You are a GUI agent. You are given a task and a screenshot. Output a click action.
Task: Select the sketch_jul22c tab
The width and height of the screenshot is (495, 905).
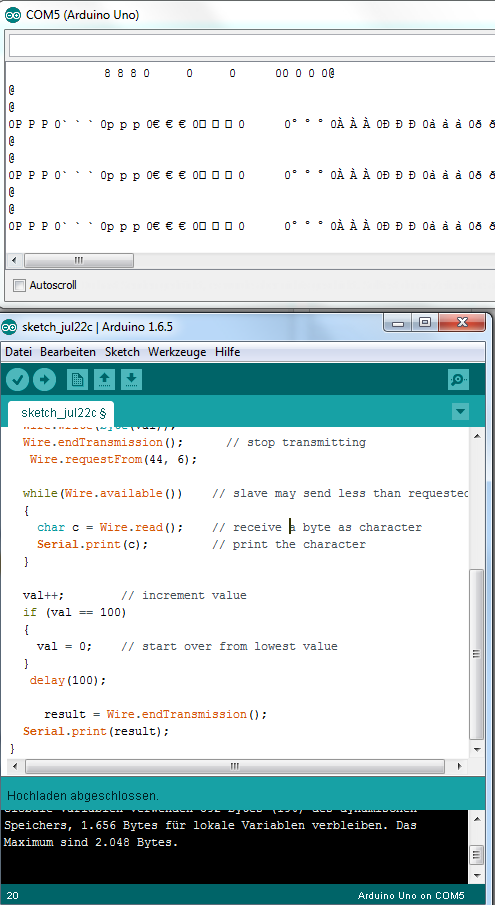[61, 413]
